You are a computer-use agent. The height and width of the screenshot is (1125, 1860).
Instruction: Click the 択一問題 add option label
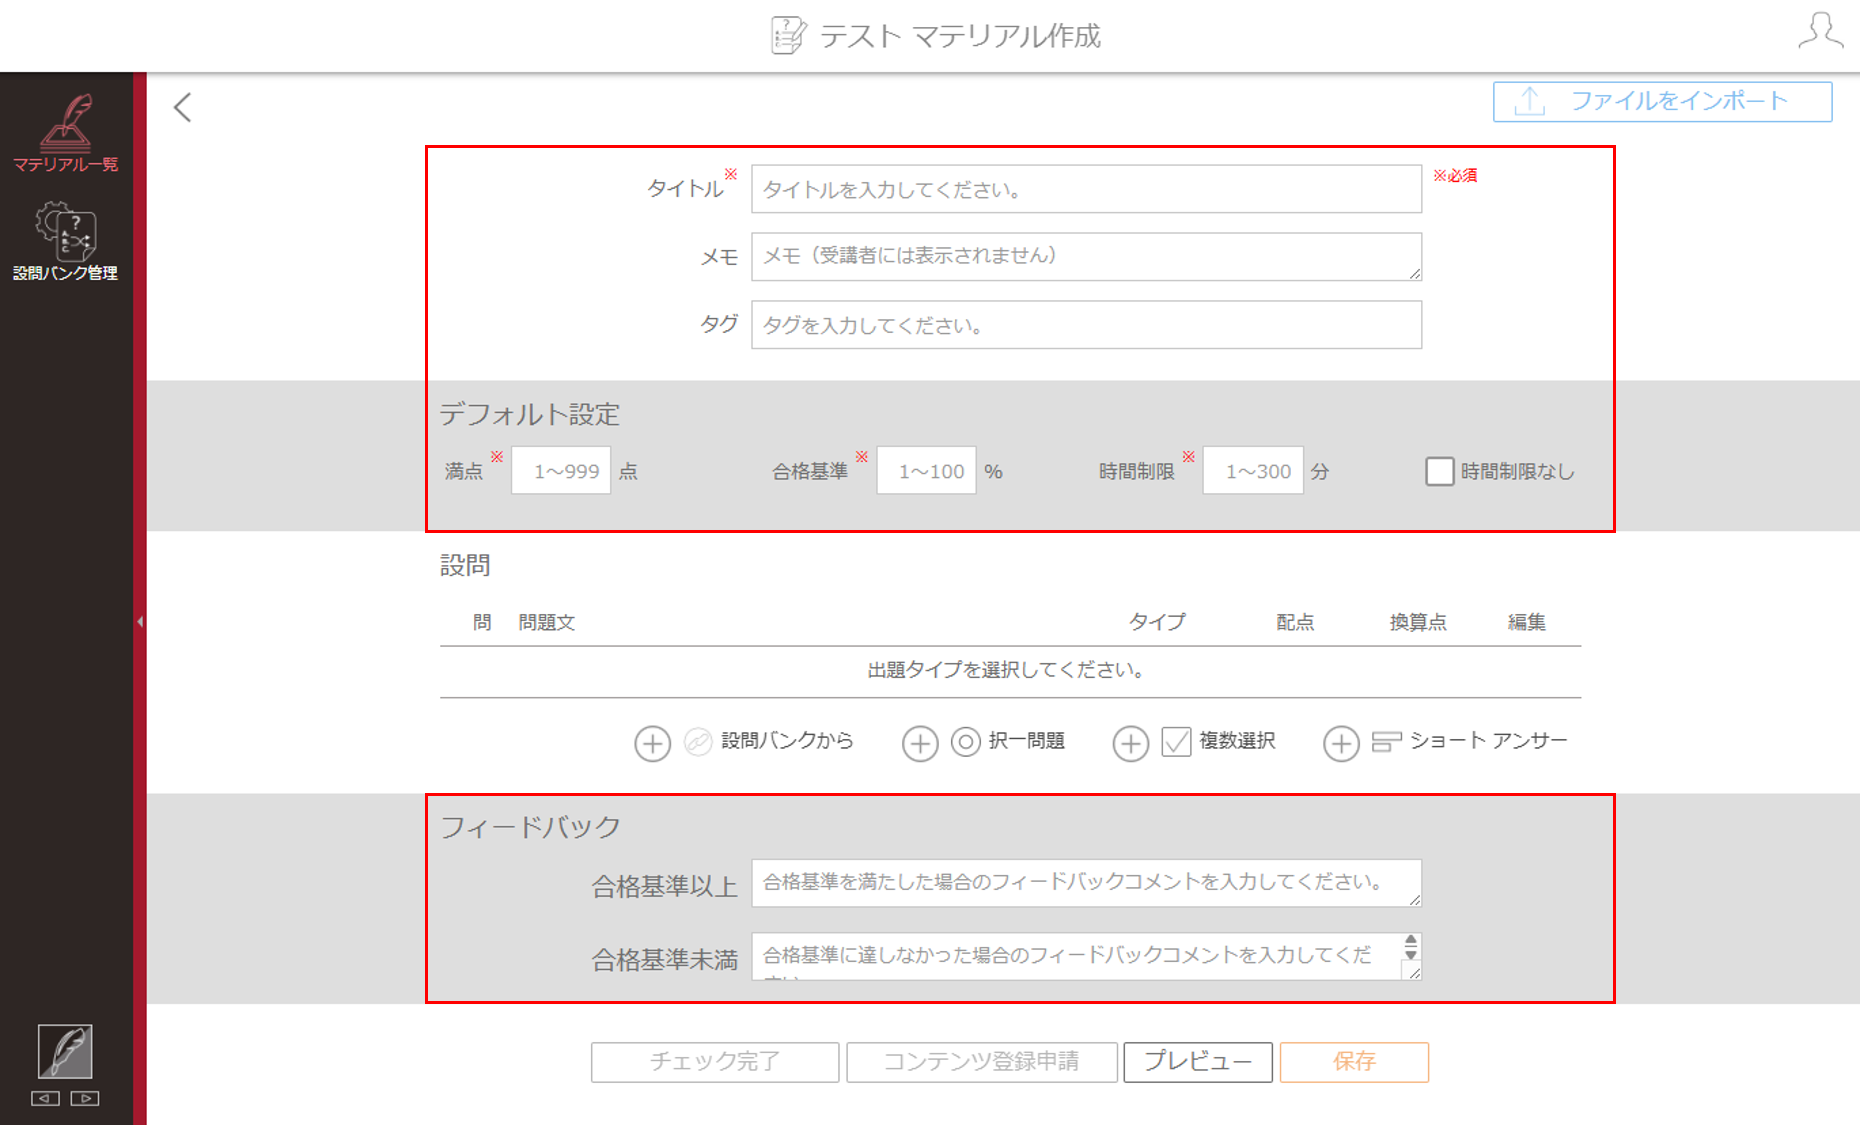pyautogui.click(x=1027, y=741)
